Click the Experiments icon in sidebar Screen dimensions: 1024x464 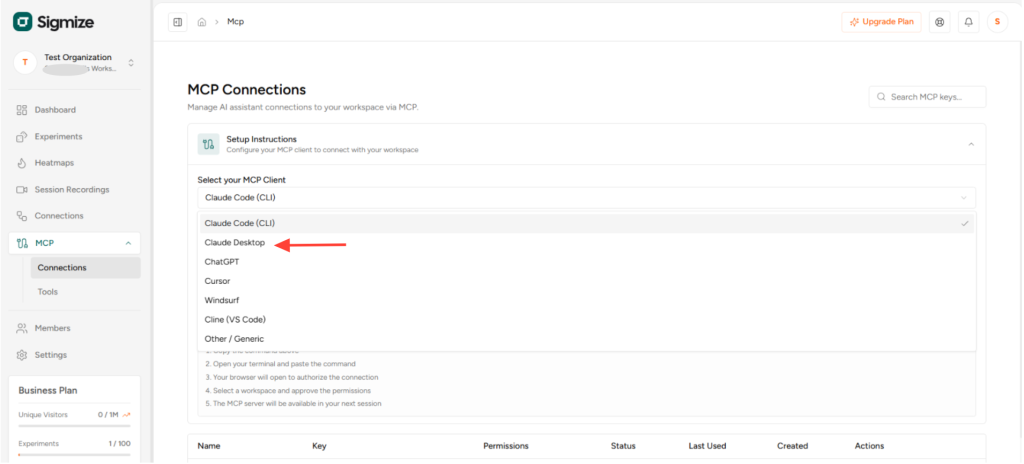[22, 137]
